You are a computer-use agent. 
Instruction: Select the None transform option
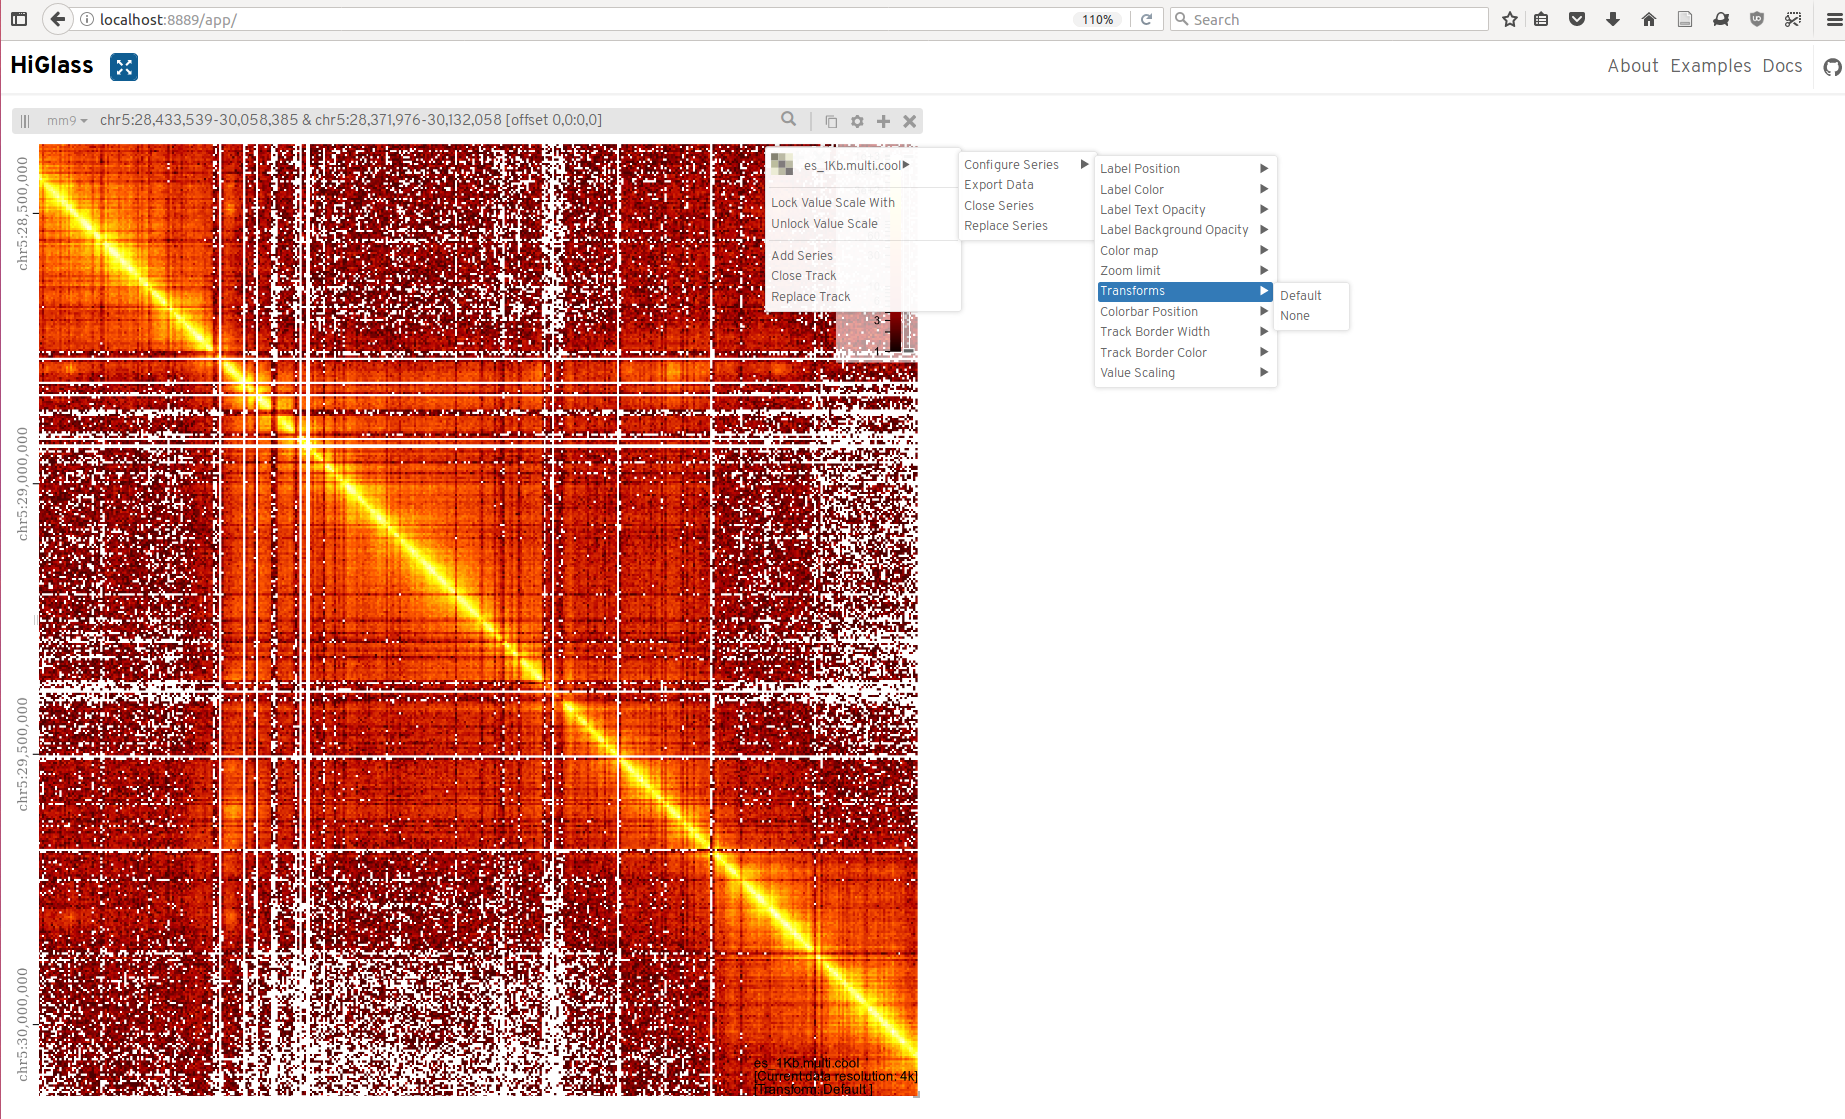[1296, 315]
